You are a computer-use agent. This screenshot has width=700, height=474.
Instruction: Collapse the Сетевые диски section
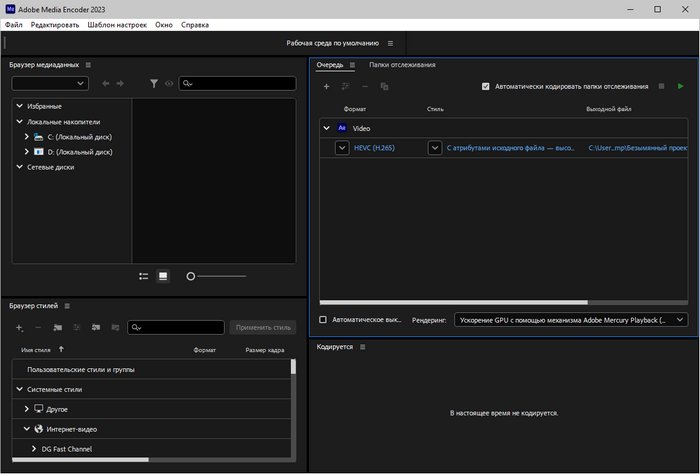click(x=19, y=167)
